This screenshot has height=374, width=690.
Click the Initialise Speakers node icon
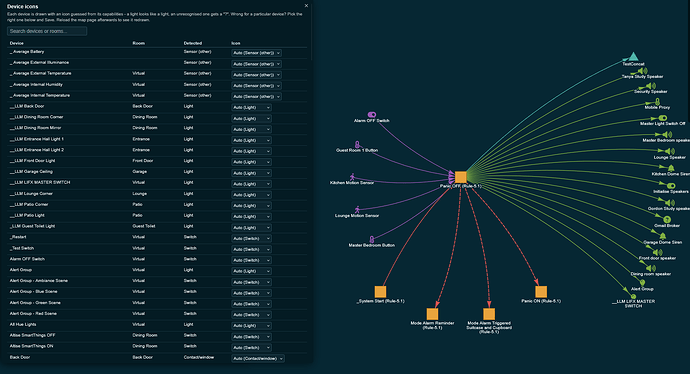pyautogui.click(x=671, y=186)
